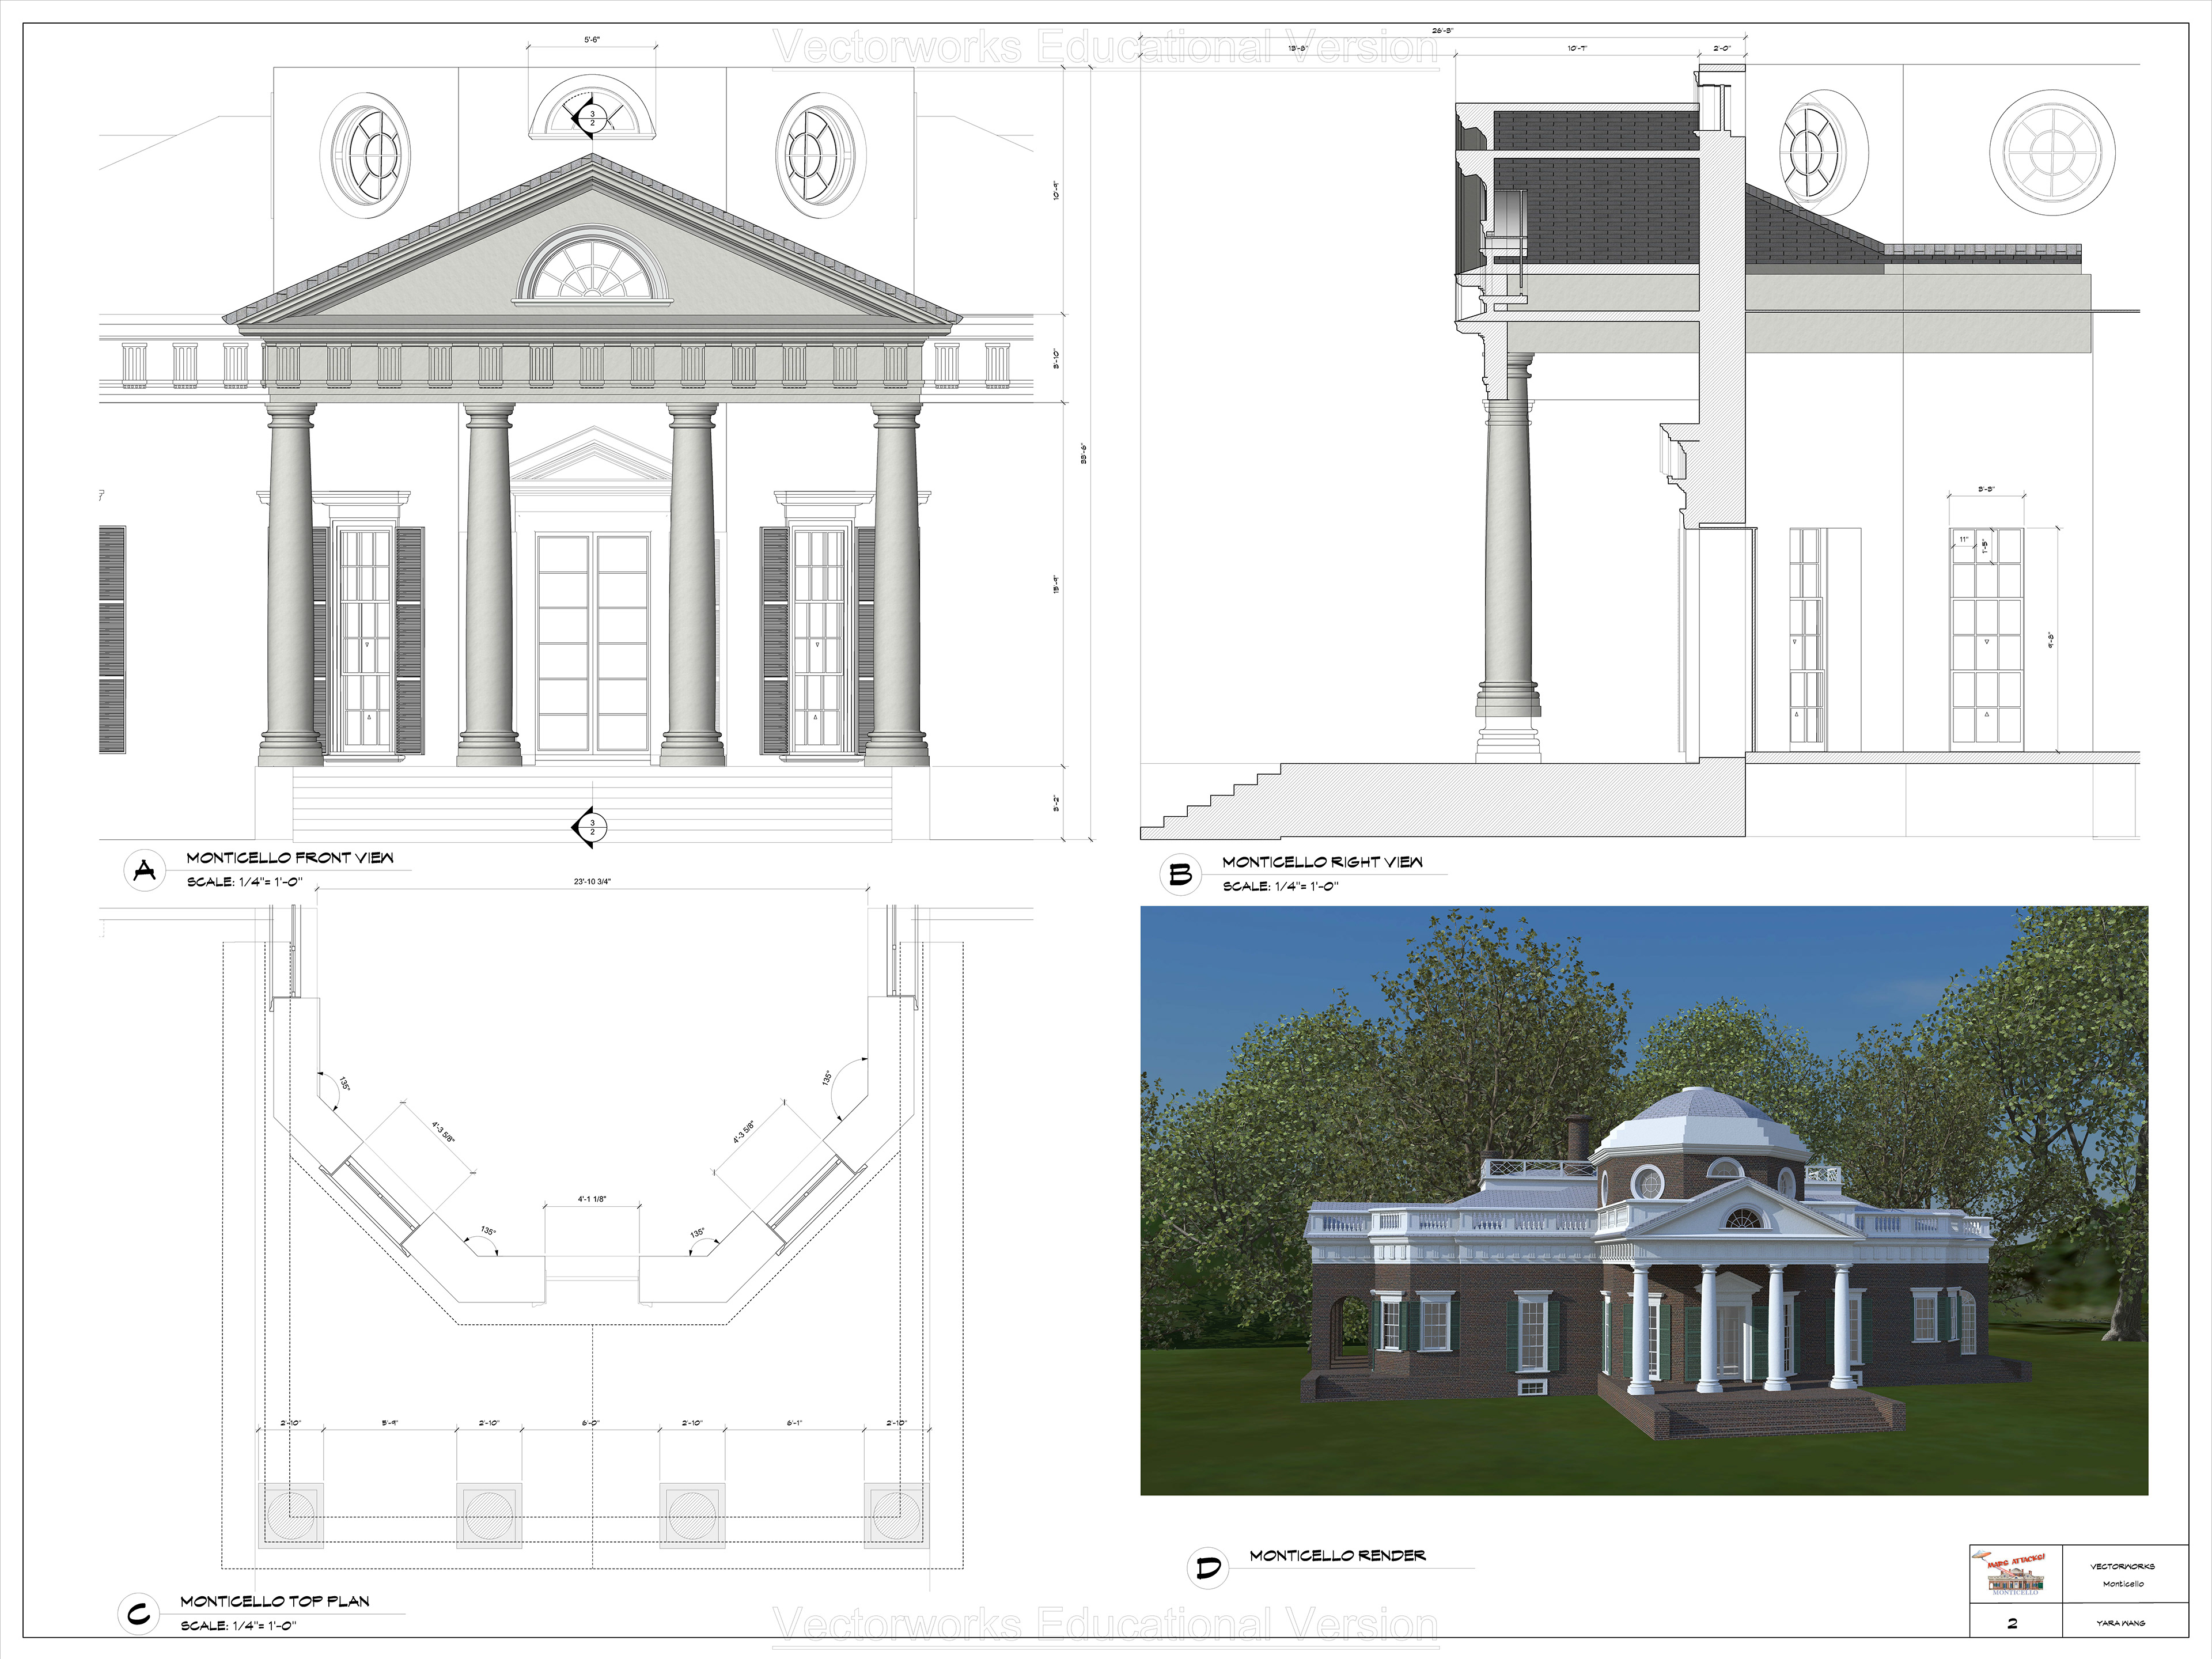This screenshot has width=2212, height=1659.
Task: Click the 5'-6" dimension atop front view
Action: coord(592,40)
